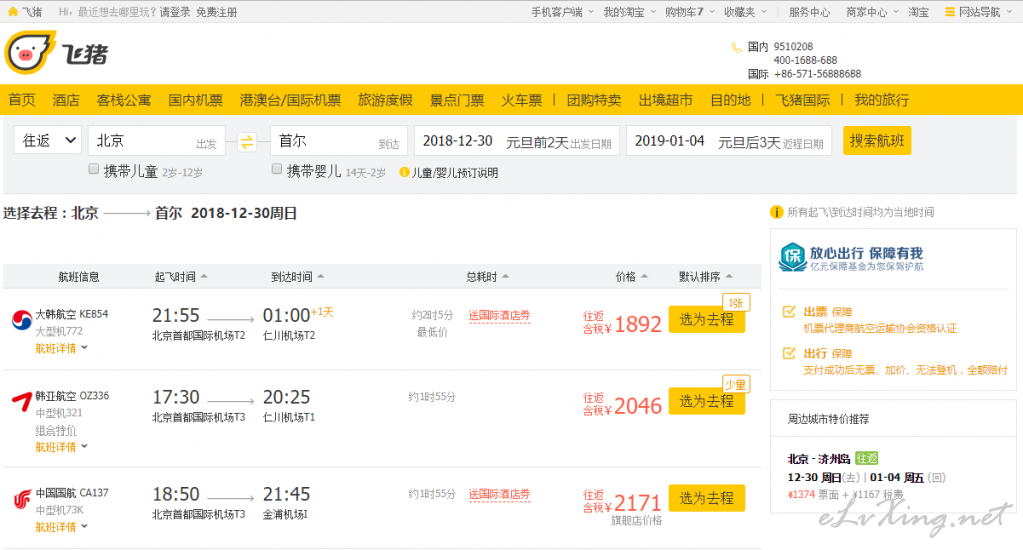
Task: Open 客栈公寓 nav tab
Action: tap(124, 100)
